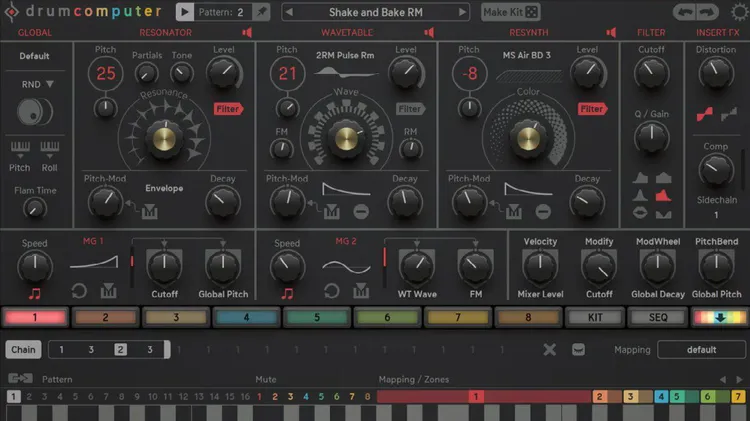Open the MG 1 waveform shape display

[x=94, y=262]
